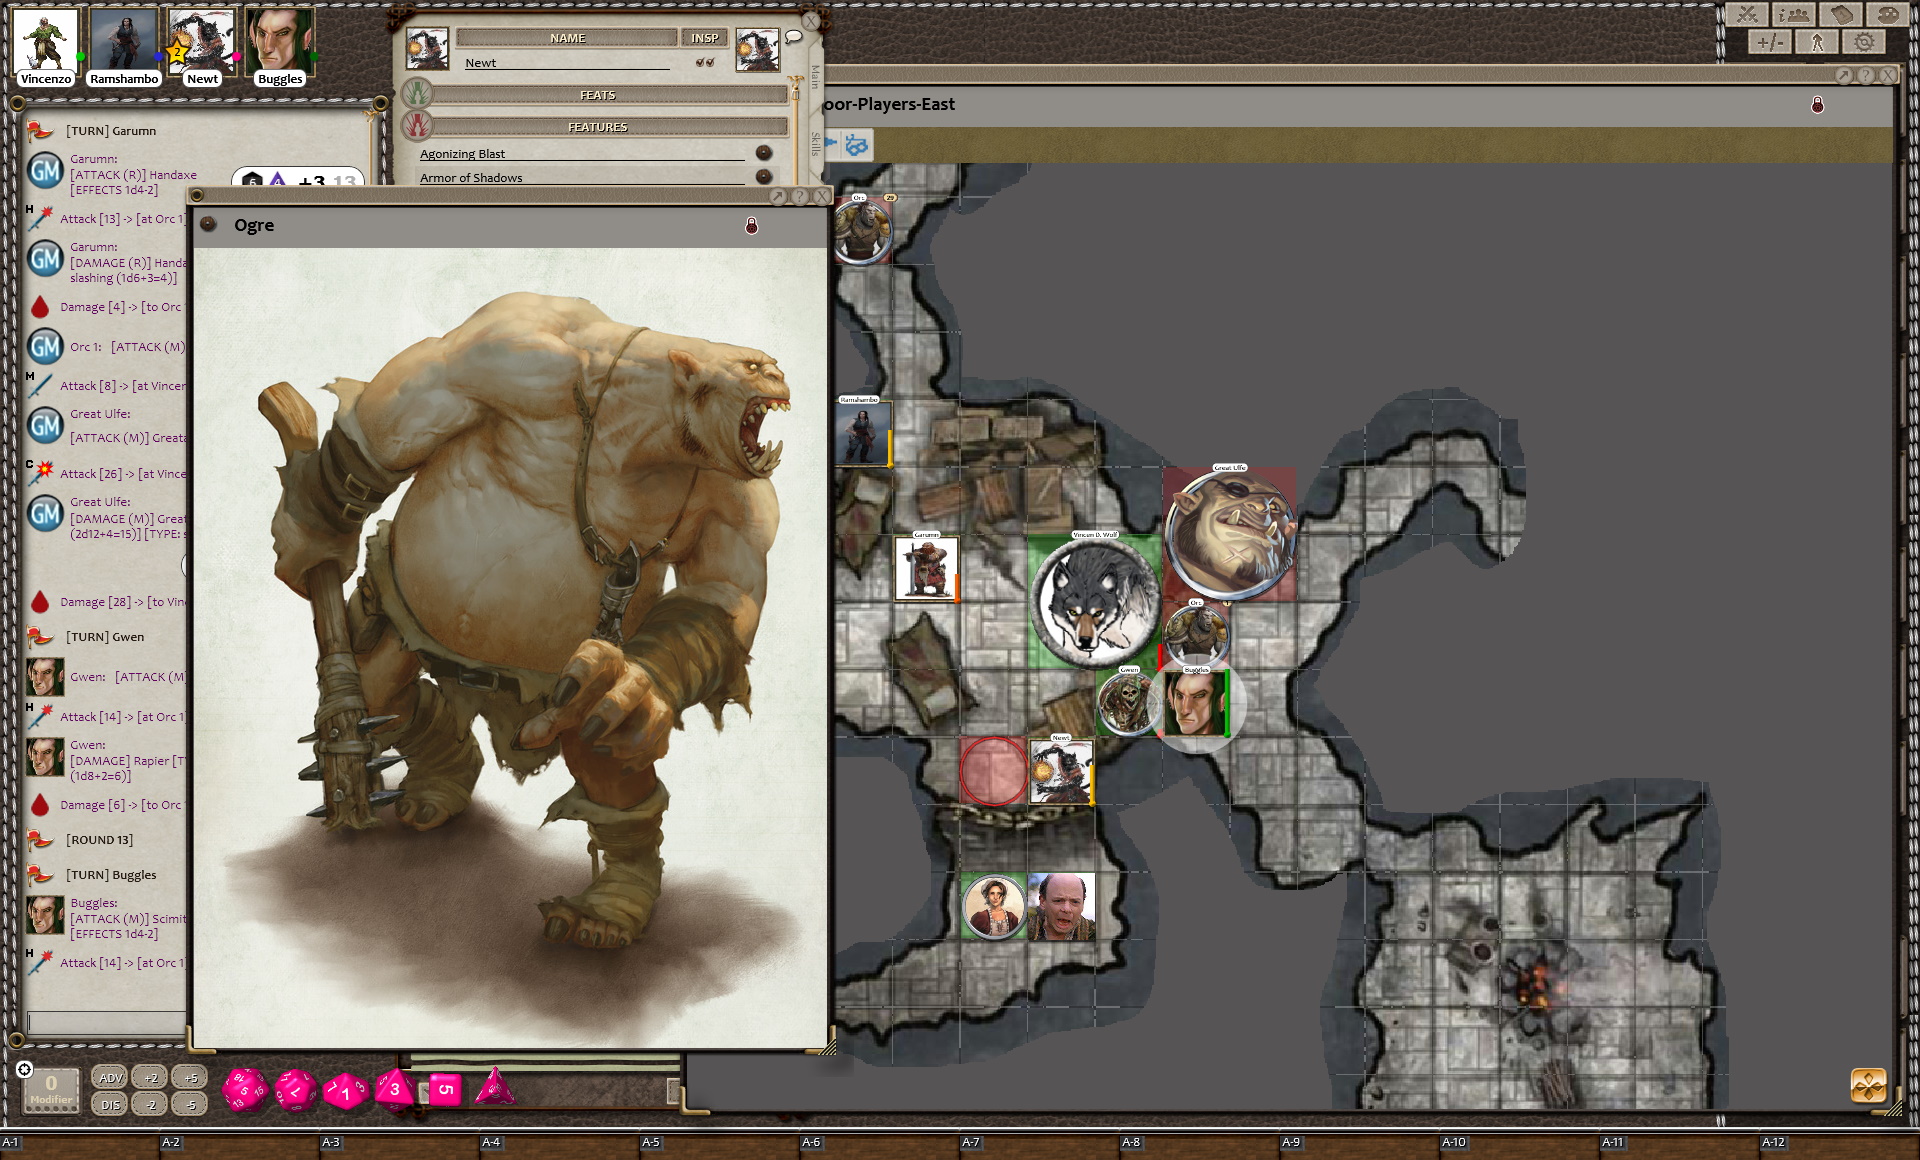Select the Newt character portrait
This screenshot has width=1920, height=1160.
[x=201, y=41]
